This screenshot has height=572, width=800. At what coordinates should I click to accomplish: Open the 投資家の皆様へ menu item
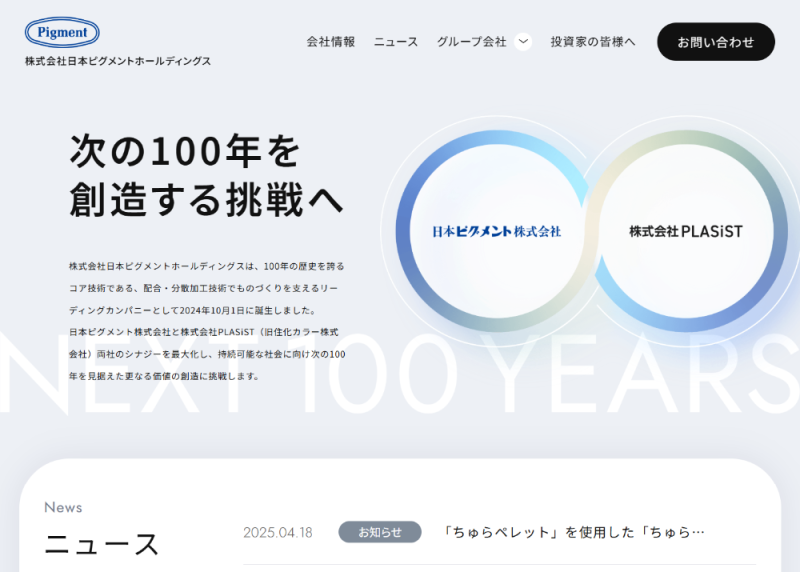coord(593,42)
